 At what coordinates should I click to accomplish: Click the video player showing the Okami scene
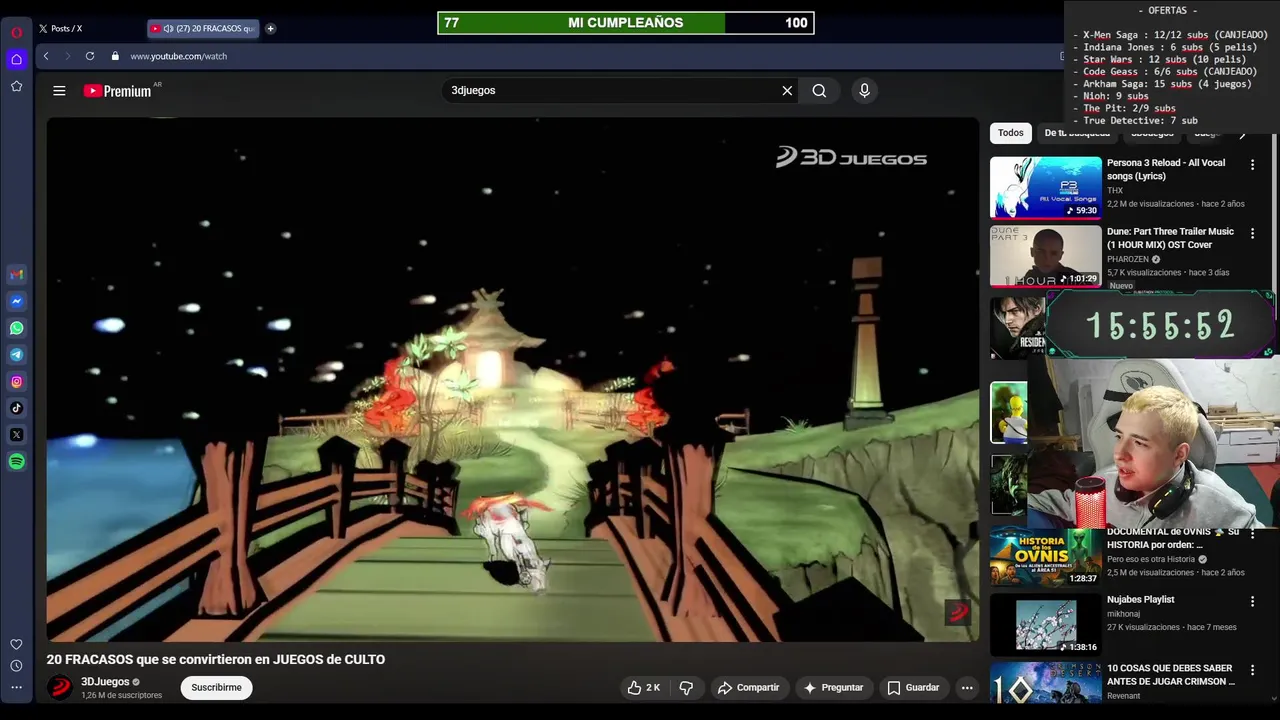pyautogui.click(x=512, y=380)
